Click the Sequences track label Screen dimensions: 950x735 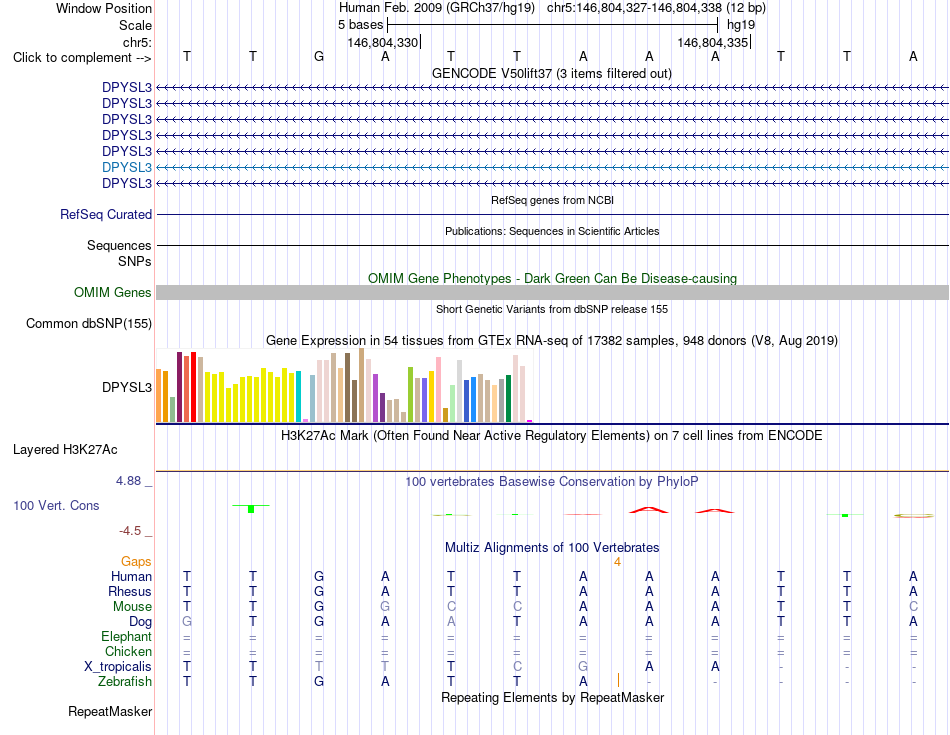pos(119,245)
